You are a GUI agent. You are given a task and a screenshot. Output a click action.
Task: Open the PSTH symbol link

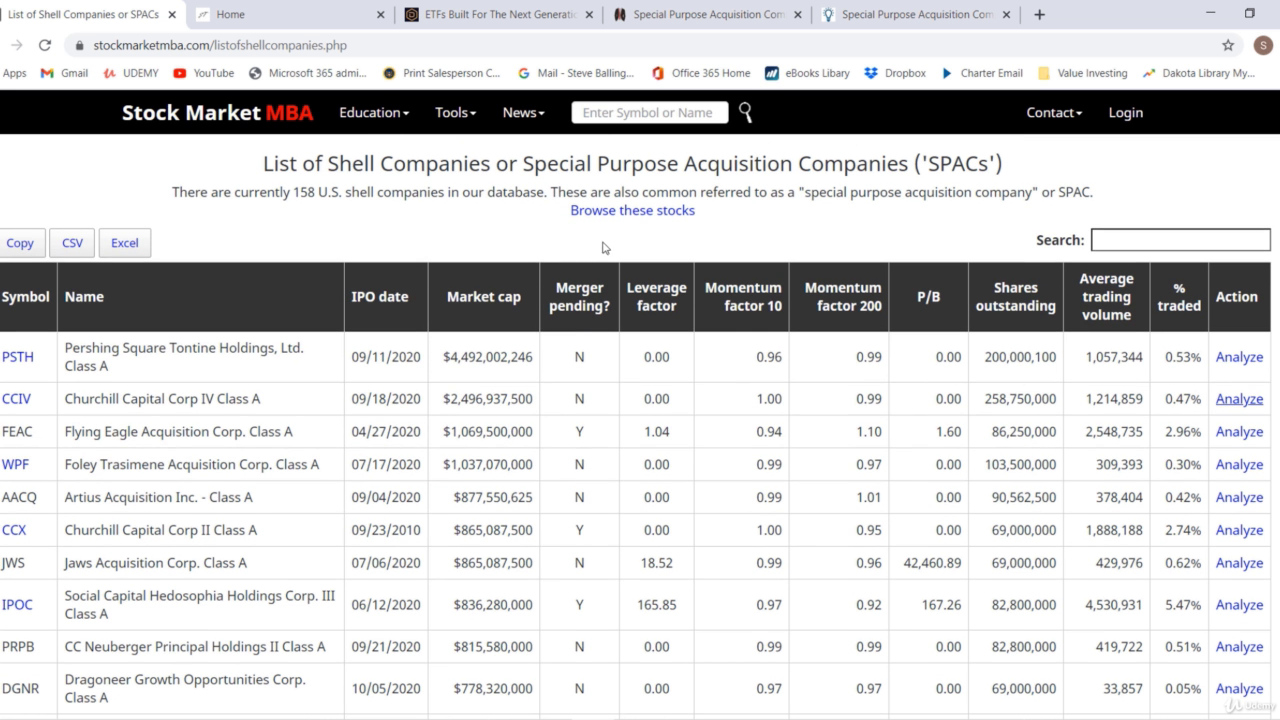click(x=17, y=357)
